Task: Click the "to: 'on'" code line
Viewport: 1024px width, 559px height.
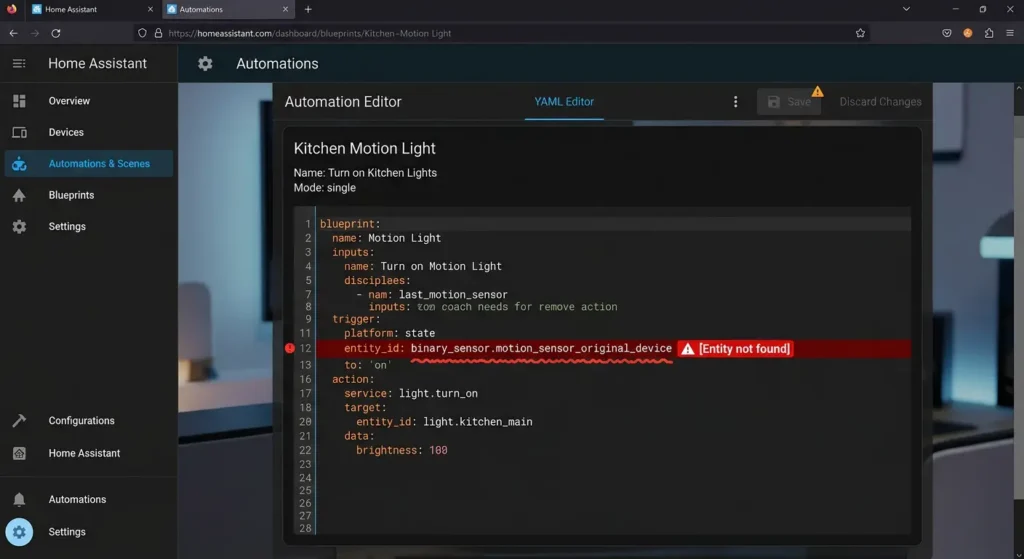Action: pyautogui.click(x=368, y=365)
